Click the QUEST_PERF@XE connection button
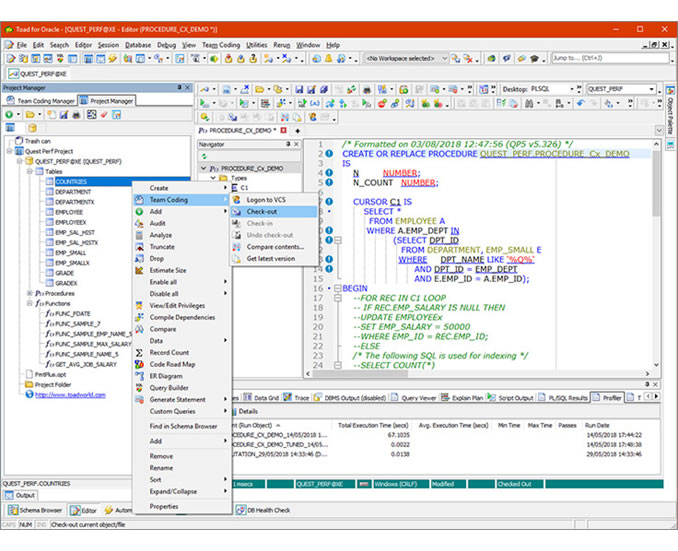Image resolution: width=678 pixels, height=551 pixels. pyautogui.click(x=38, y=74)
